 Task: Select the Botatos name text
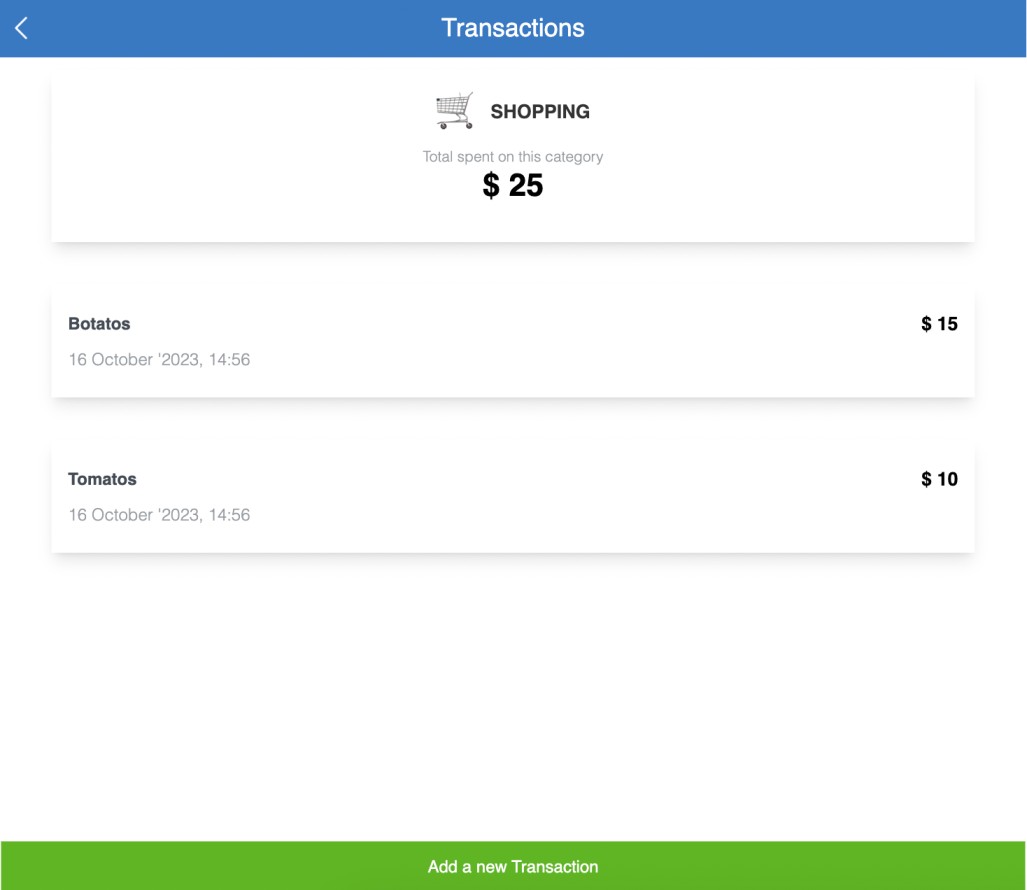click(99, 324)
